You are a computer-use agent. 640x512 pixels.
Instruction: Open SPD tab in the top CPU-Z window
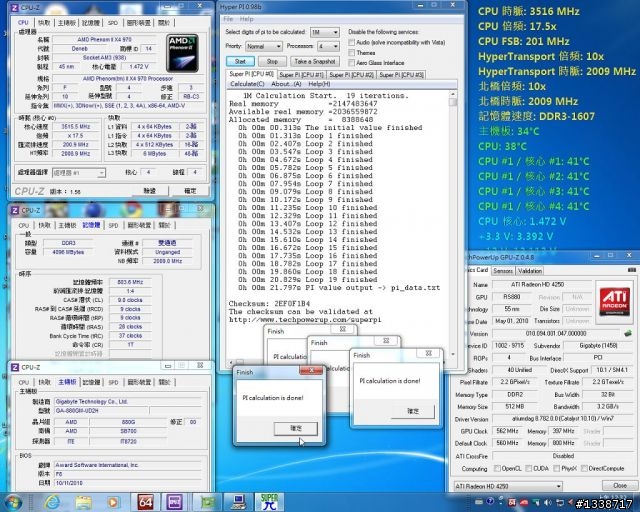click(113, 23)
